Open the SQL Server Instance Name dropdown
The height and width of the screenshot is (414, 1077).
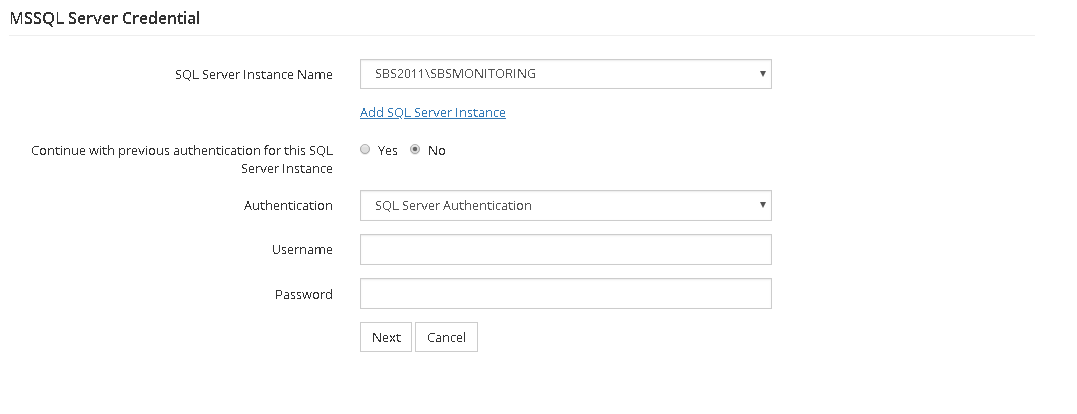click(565, 74)
